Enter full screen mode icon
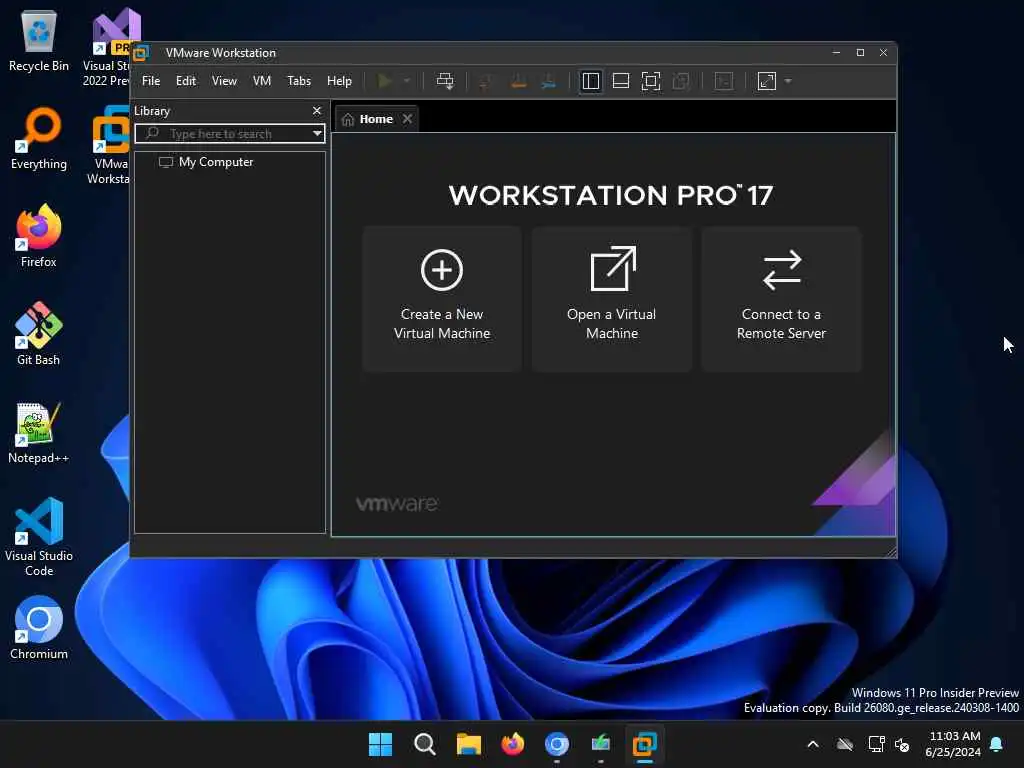This screenshot has height=768, width=1024. point(650,81)
